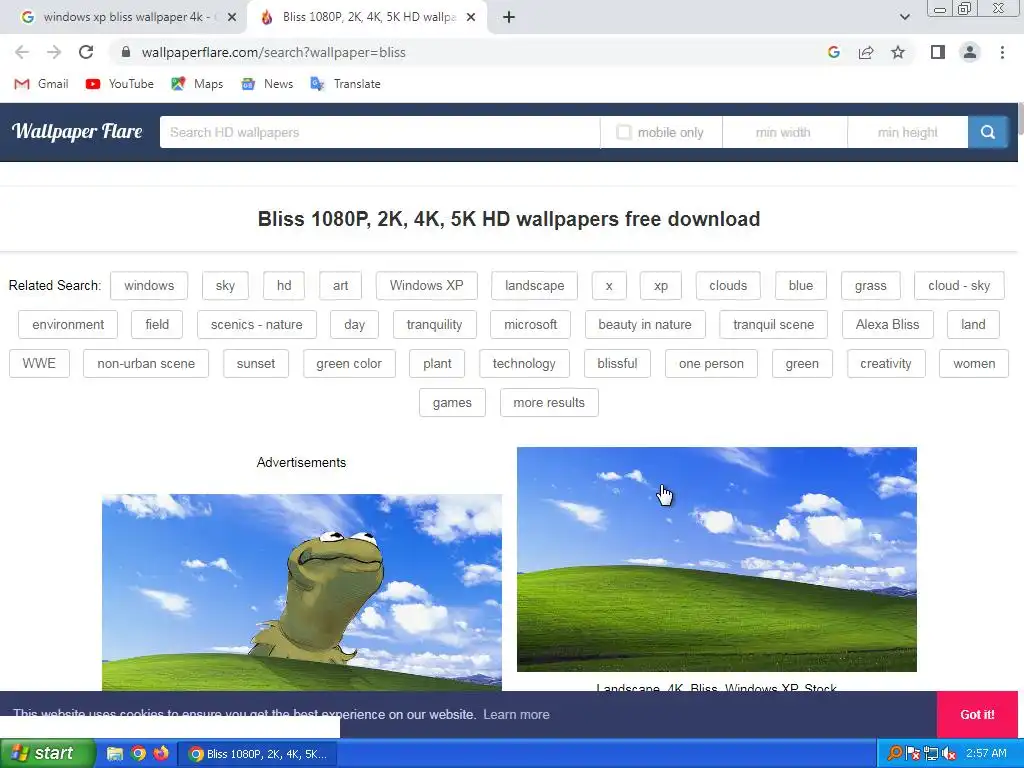This screenshot has height=768, width=1024.
Task: Expand the tab search chevron
Action: (x=904, y=17)
